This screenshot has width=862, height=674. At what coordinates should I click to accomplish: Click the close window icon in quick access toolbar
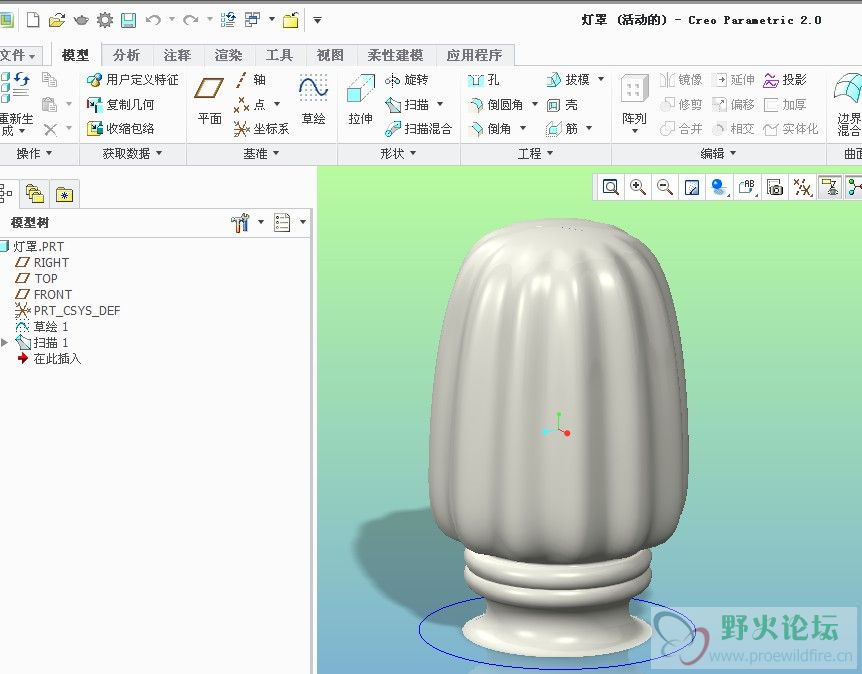coord(290,20)
